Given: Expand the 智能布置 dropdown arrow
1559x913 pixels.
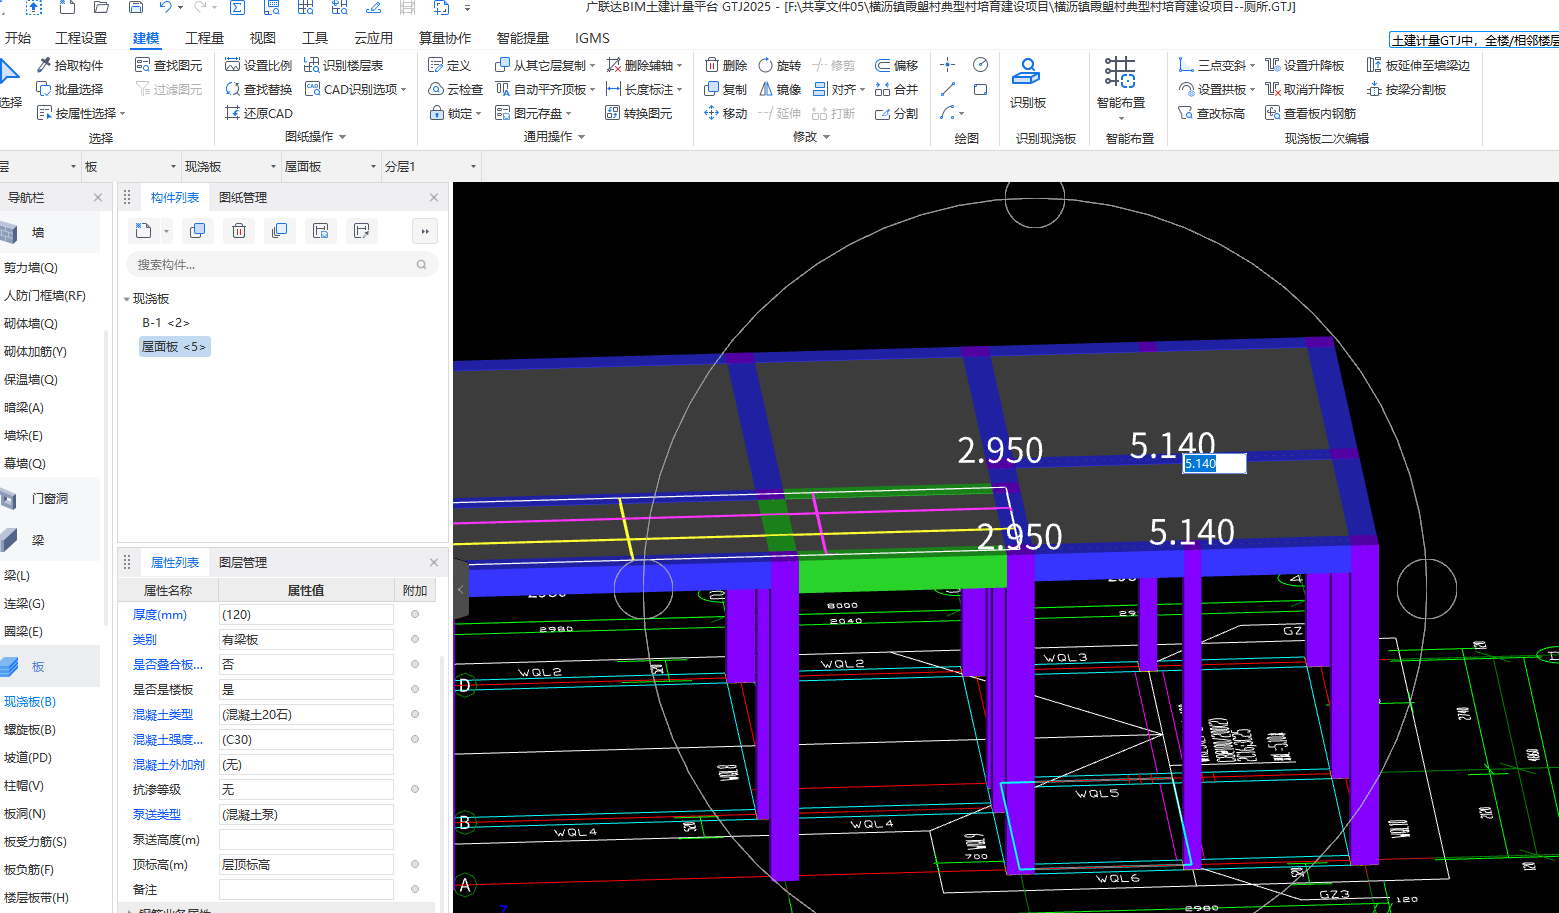Looking at the screenshot, I should click(x=1121, y=119).
